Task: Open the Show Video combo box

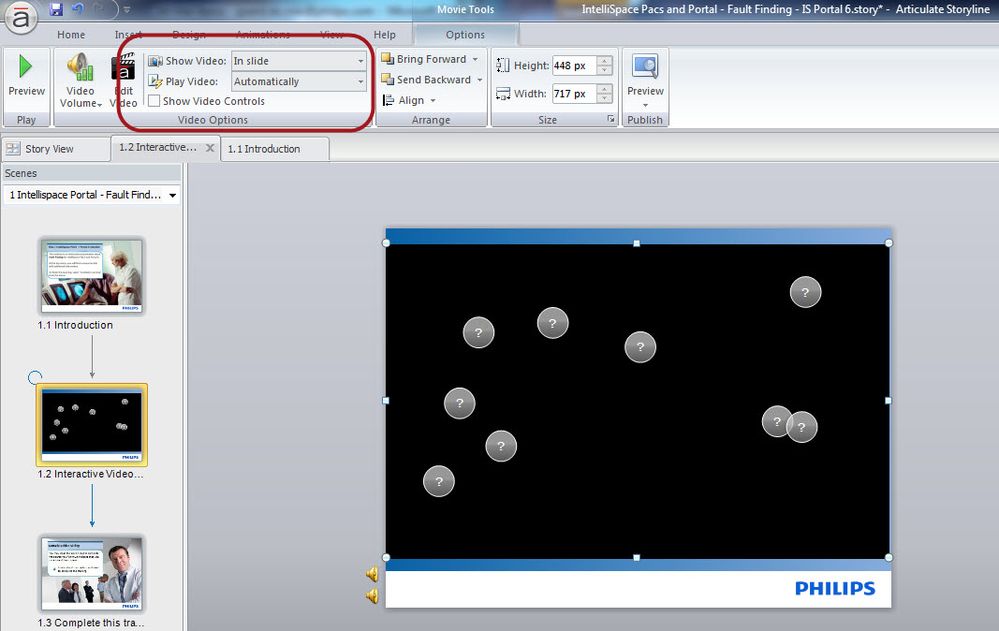Action: pos(299,61)
